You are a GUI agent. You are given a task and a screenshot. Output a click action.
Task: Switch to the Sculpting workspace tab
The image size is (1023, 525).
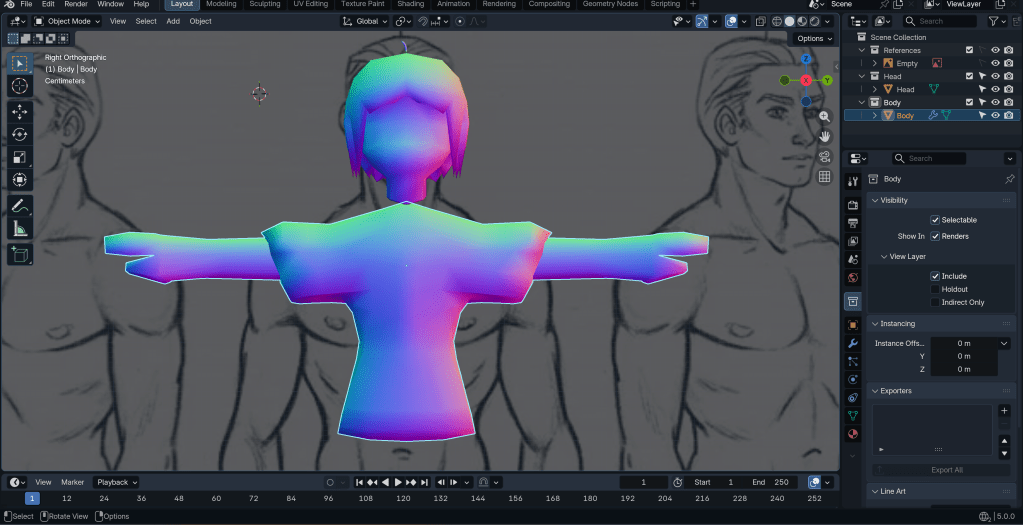pos(265,4)
